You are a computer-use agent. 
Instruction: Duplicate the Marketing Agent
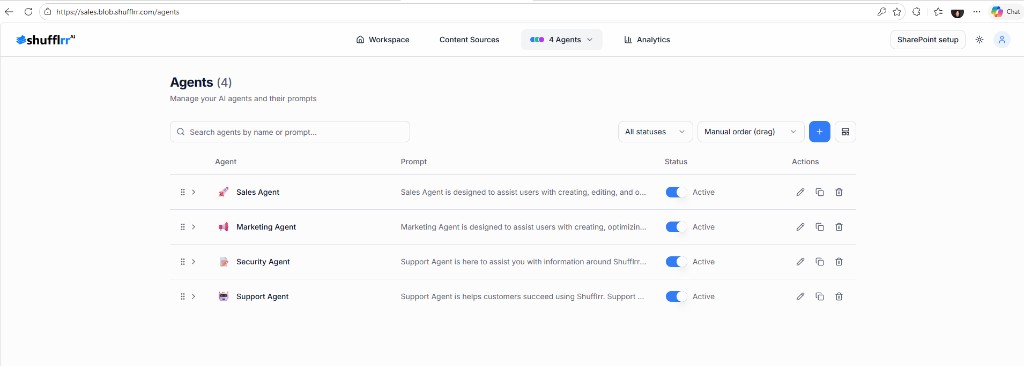pyautogui.click(x=820, y=227)
